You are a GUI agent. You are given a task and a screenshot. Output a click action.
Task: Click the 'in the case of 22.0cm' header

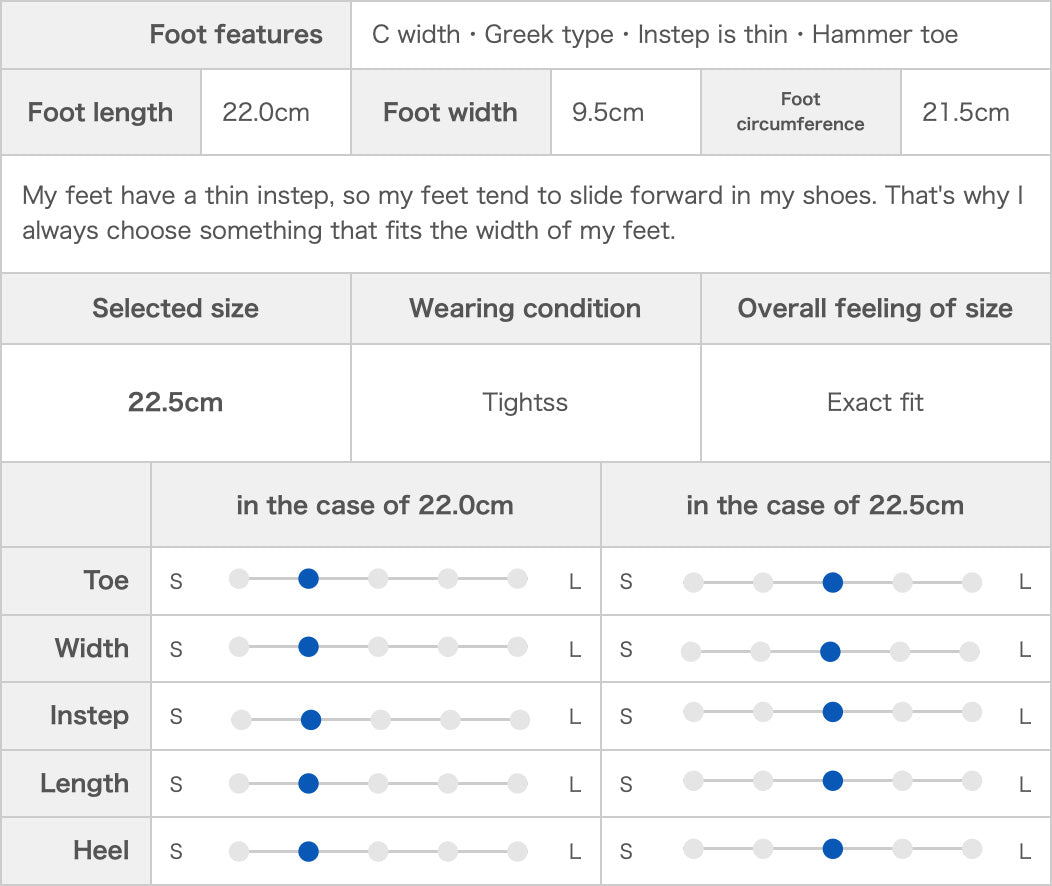point(375,504)
